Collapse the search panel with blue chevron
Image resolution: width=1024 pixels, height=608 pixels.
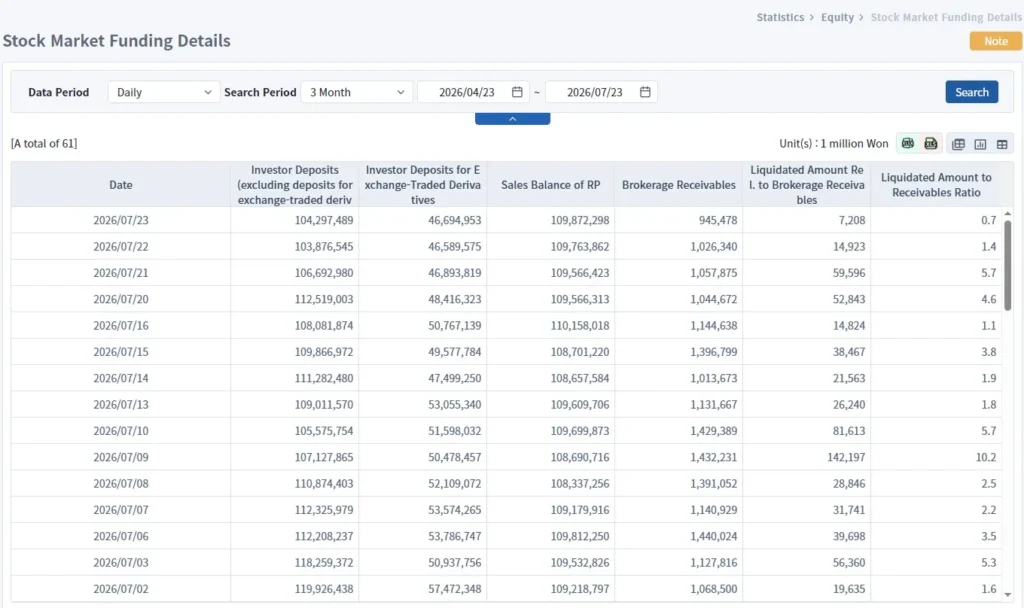(513, 119)
